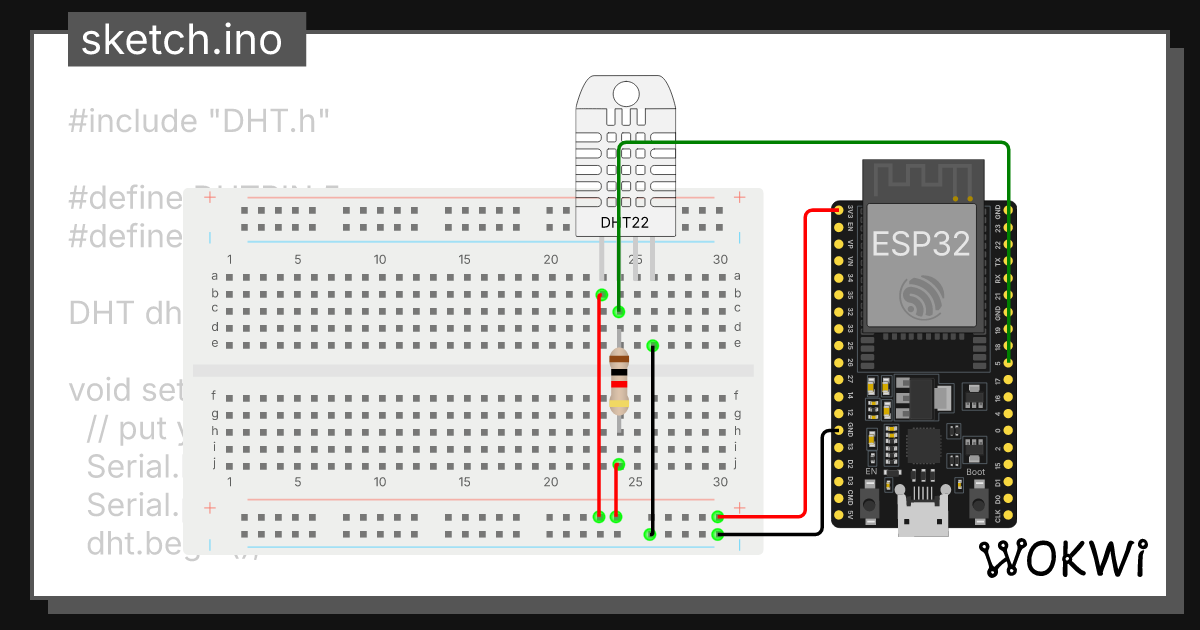Image resolution: width=1200 pixels, height=630 pixels.
Task: Click the mounting hole of the DHT22
Action: tap(625, 93)
